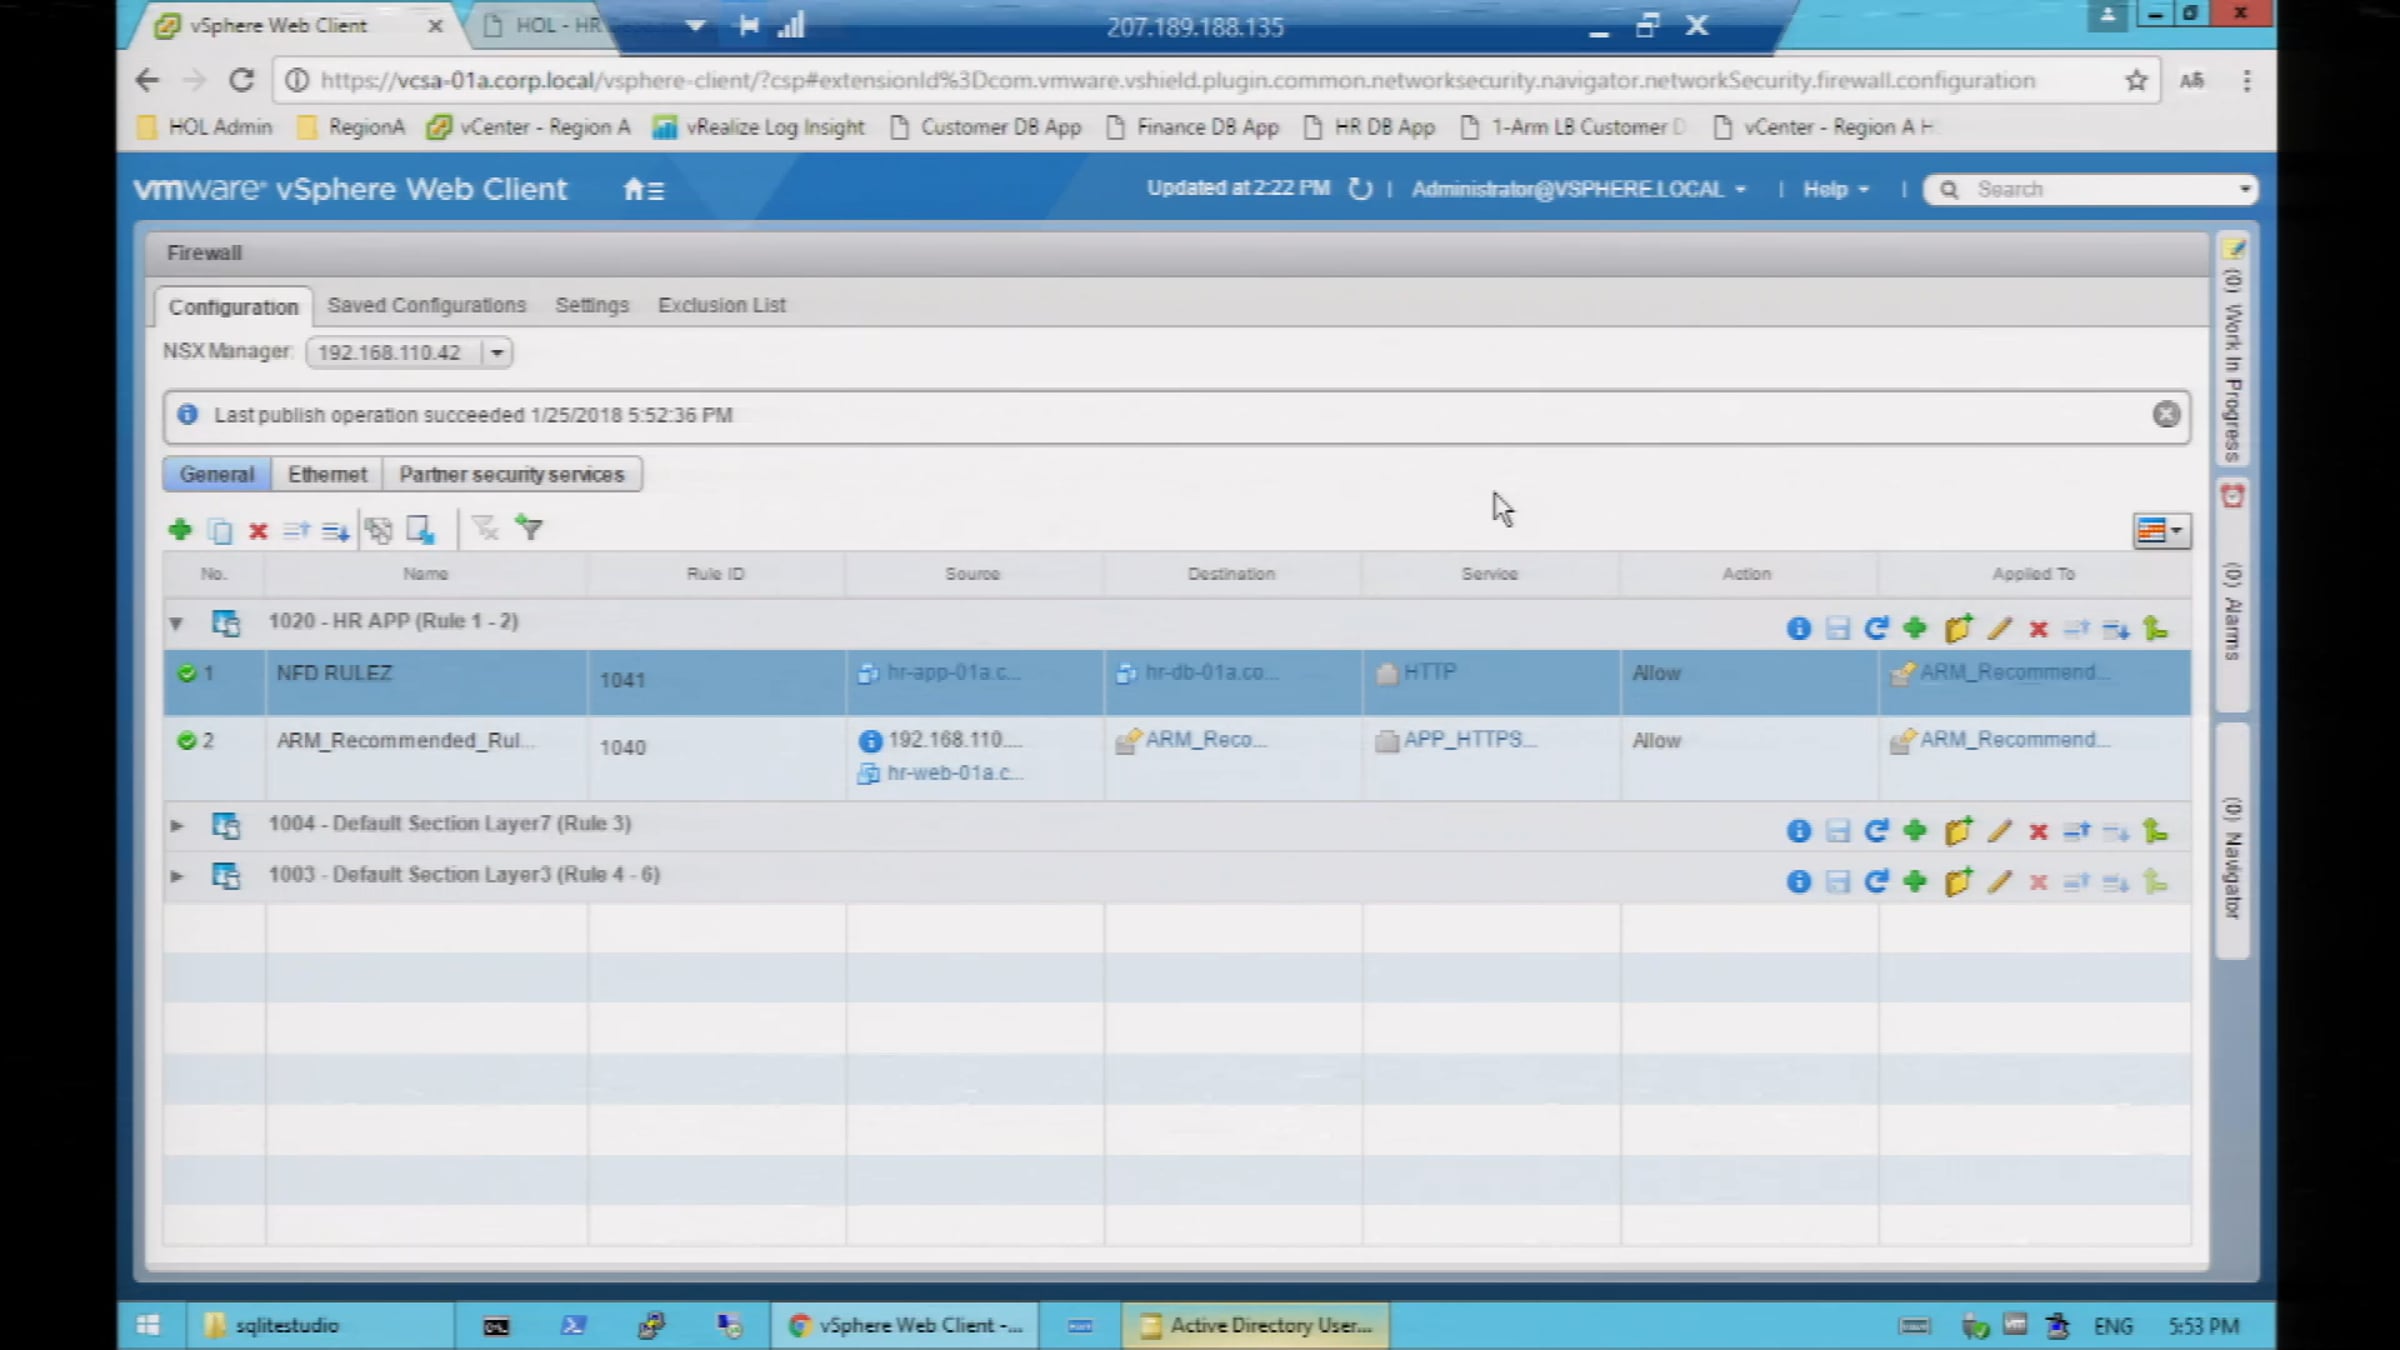The height and width of the screenshot is (1350, 2400).
Task: Collapse the 1020 - HR APP section
Action: tap(176, 624)
